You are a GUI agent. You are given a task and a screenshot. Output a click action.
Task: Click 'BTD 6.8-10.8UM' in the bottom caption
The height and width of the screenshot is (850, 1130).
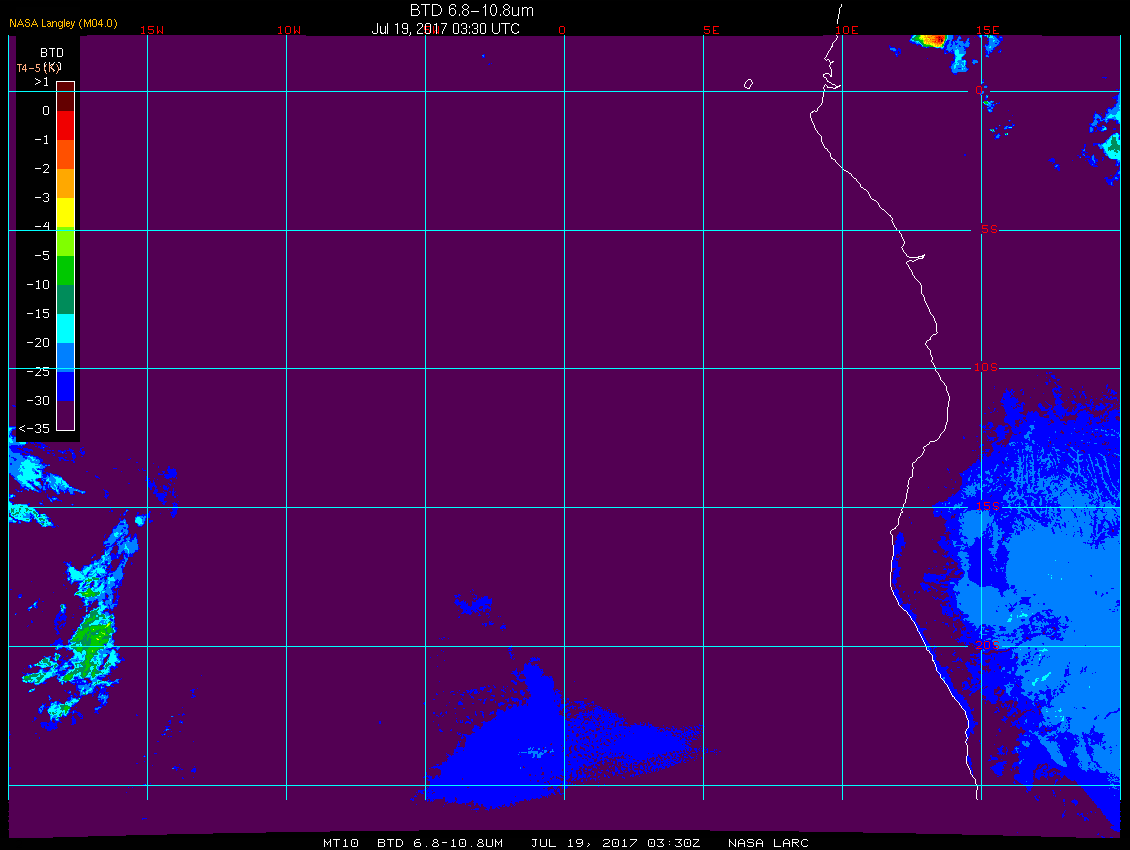440,843
